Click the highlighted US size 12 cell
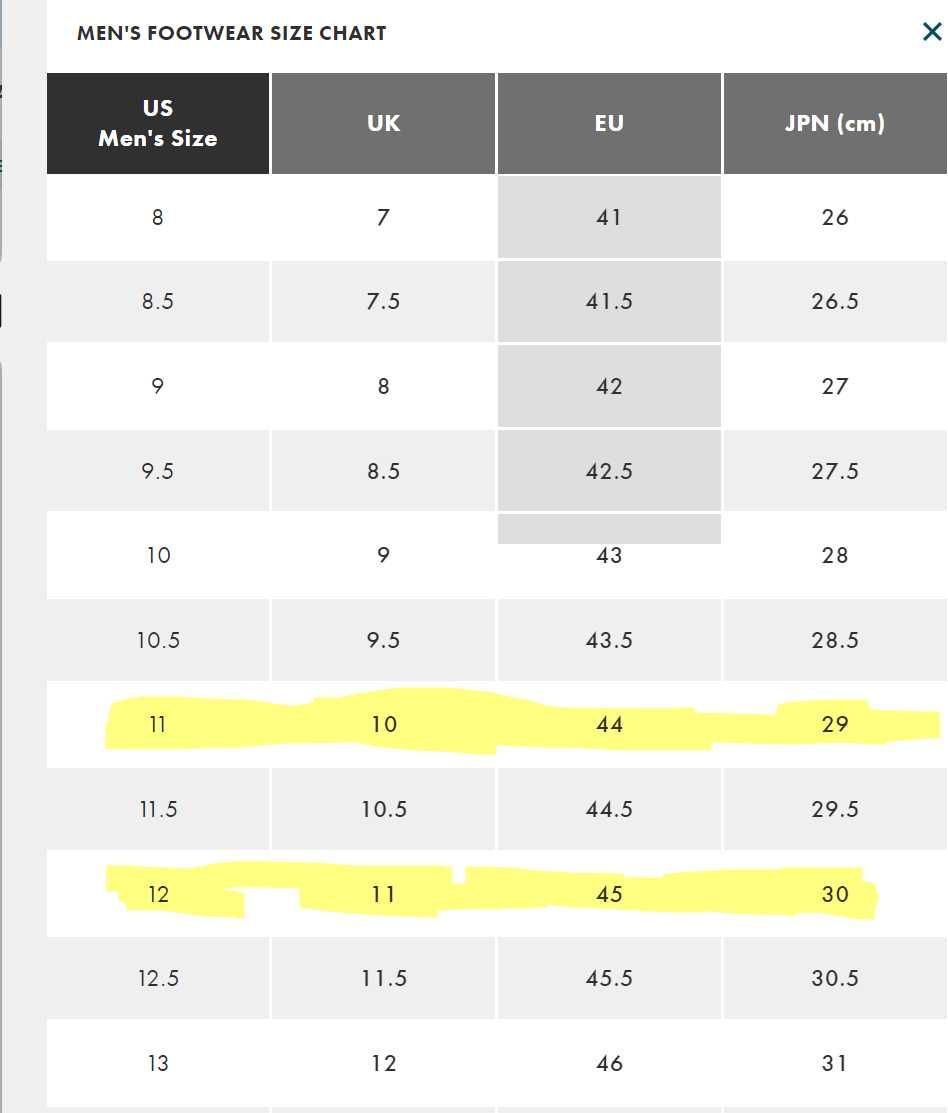This screenshot has width=948, height=1113. click(x=158, y=894)
